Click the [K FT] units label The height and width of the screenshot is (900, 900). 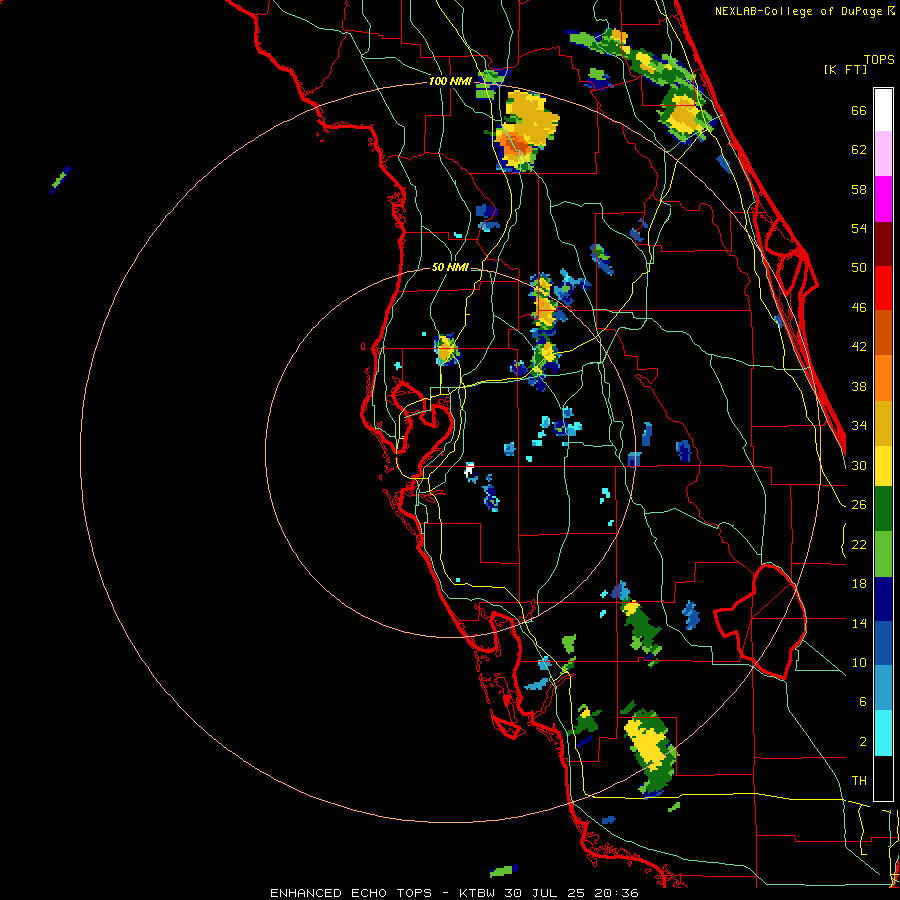[845, 69]
